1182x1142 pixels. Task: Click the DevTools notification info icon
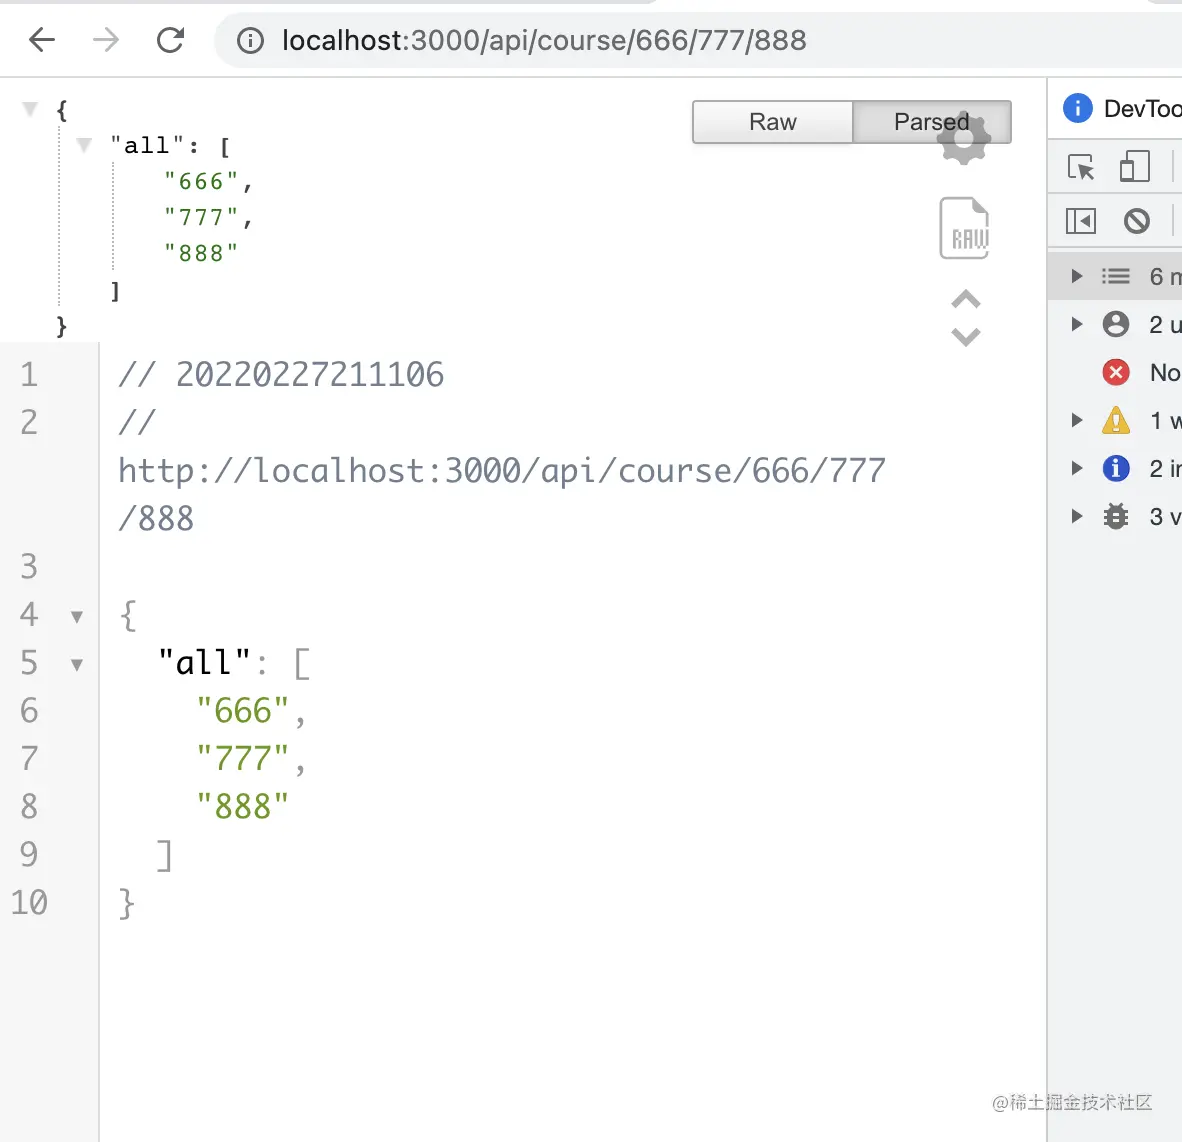[x=1077, y=109]
